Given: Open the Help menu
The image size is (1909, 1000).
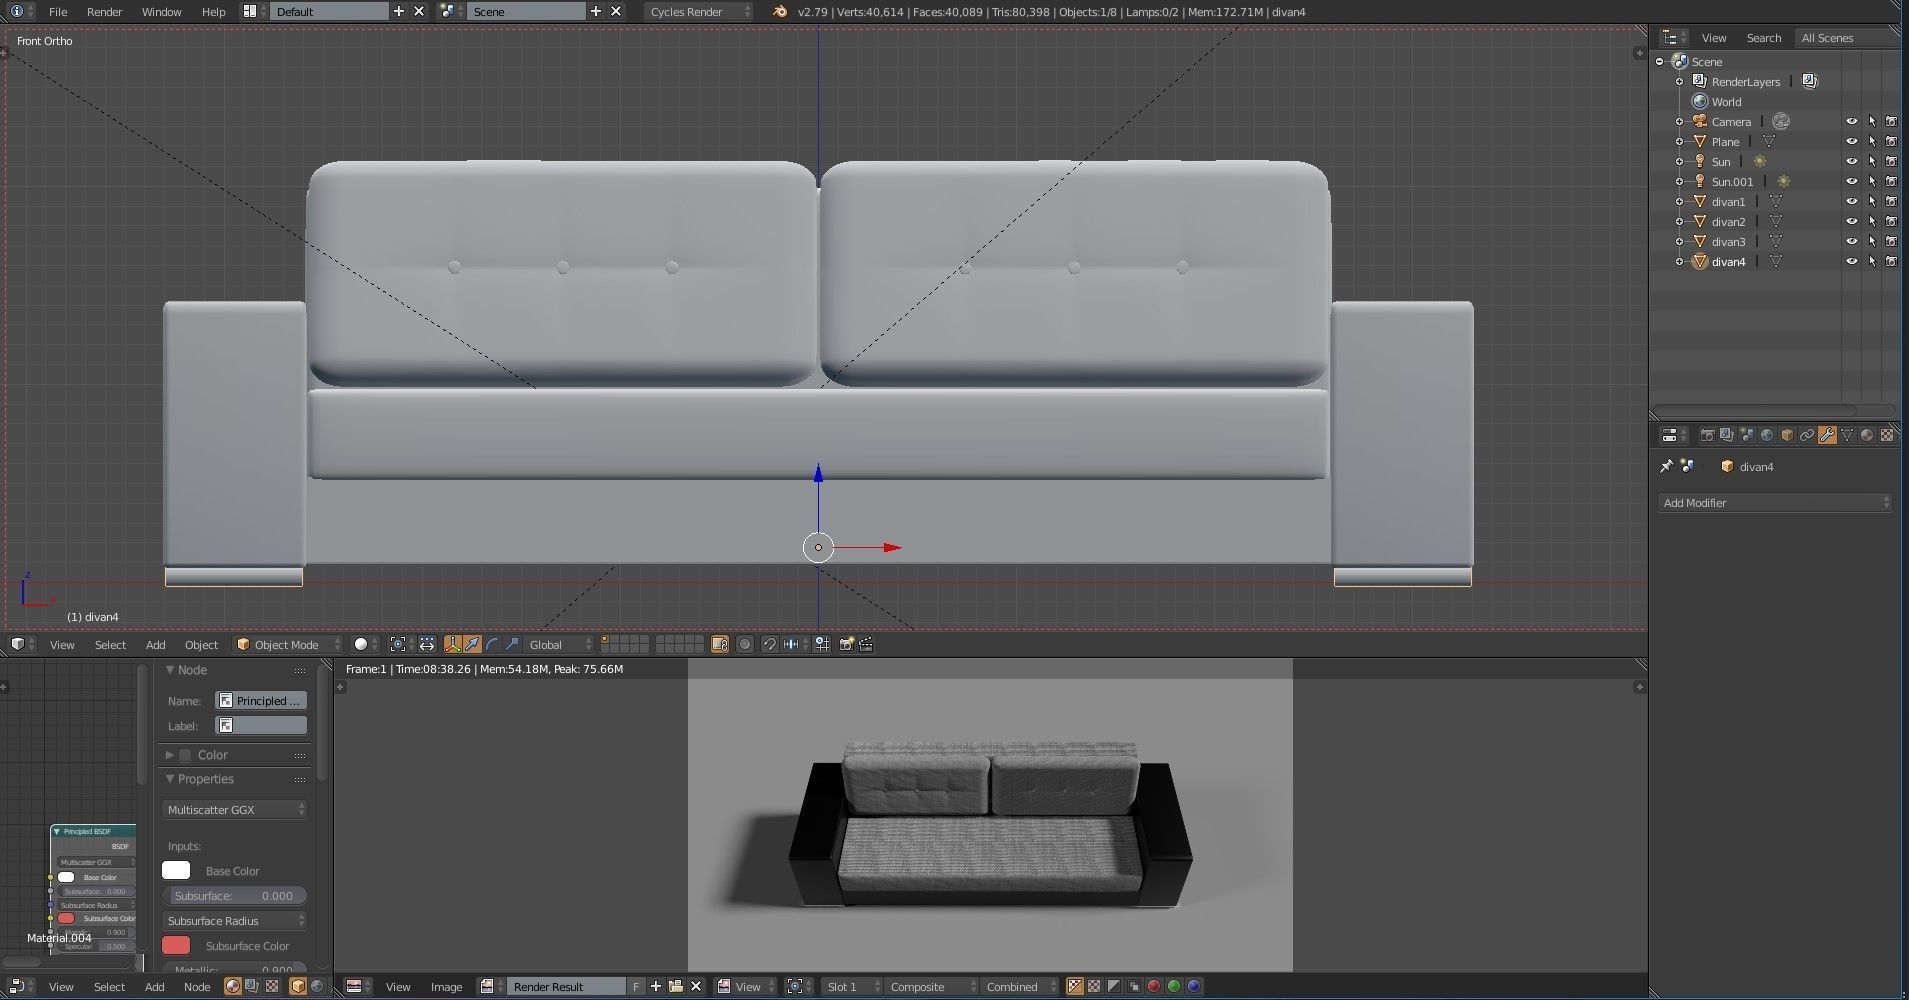Looking at the screenshot, I should pyautogui.click(x=213, y=12).
